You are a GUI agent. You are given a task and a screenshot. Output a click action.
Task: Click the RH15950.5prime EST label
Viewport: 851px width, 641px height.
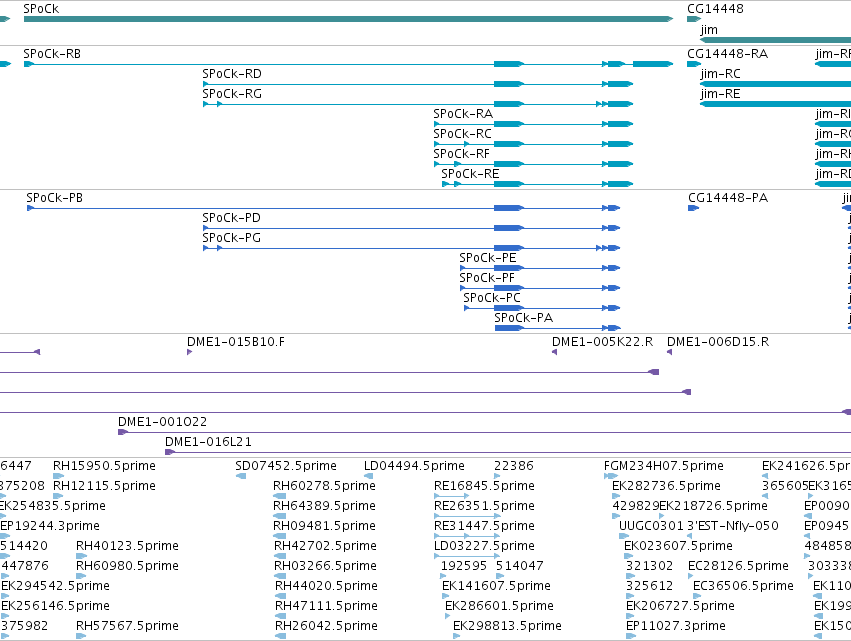104,466
